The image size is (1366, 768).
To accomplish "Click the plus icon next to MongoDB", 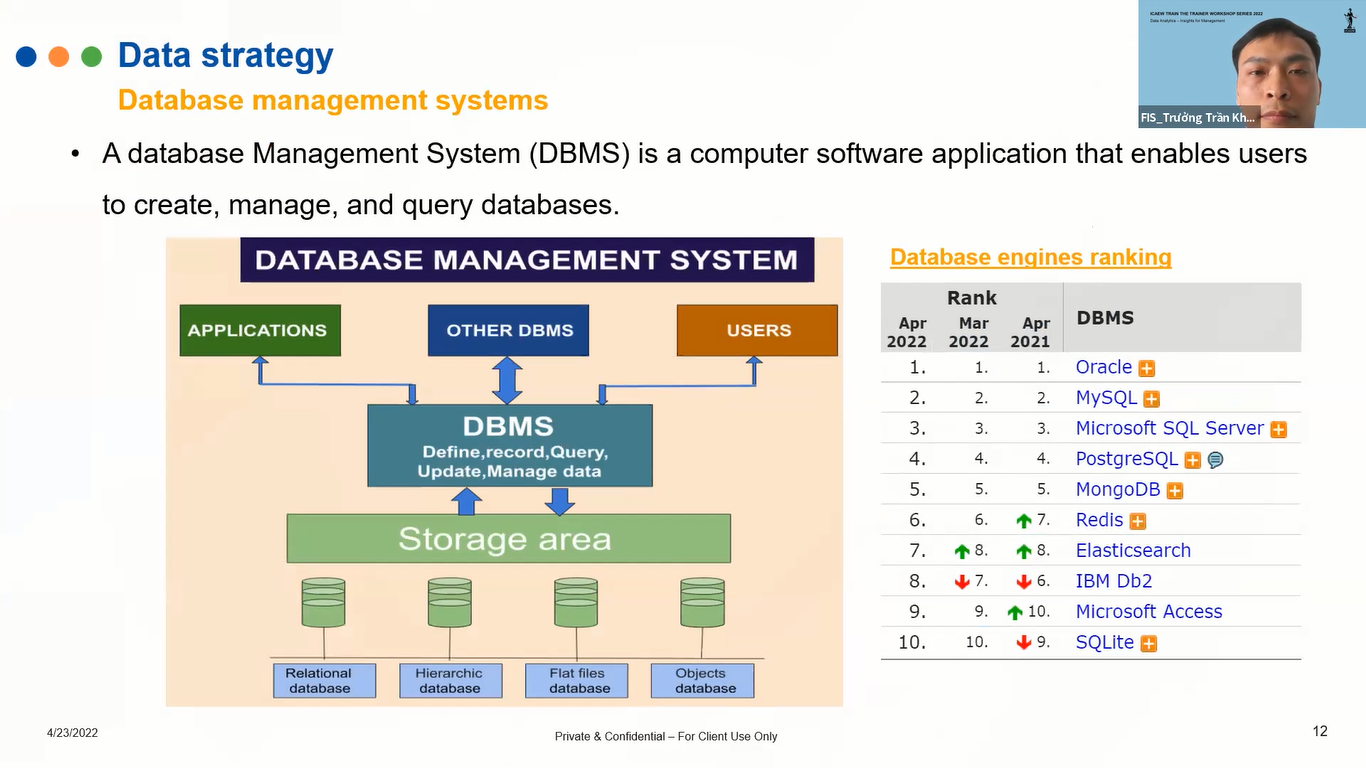I will [1175, 491].
